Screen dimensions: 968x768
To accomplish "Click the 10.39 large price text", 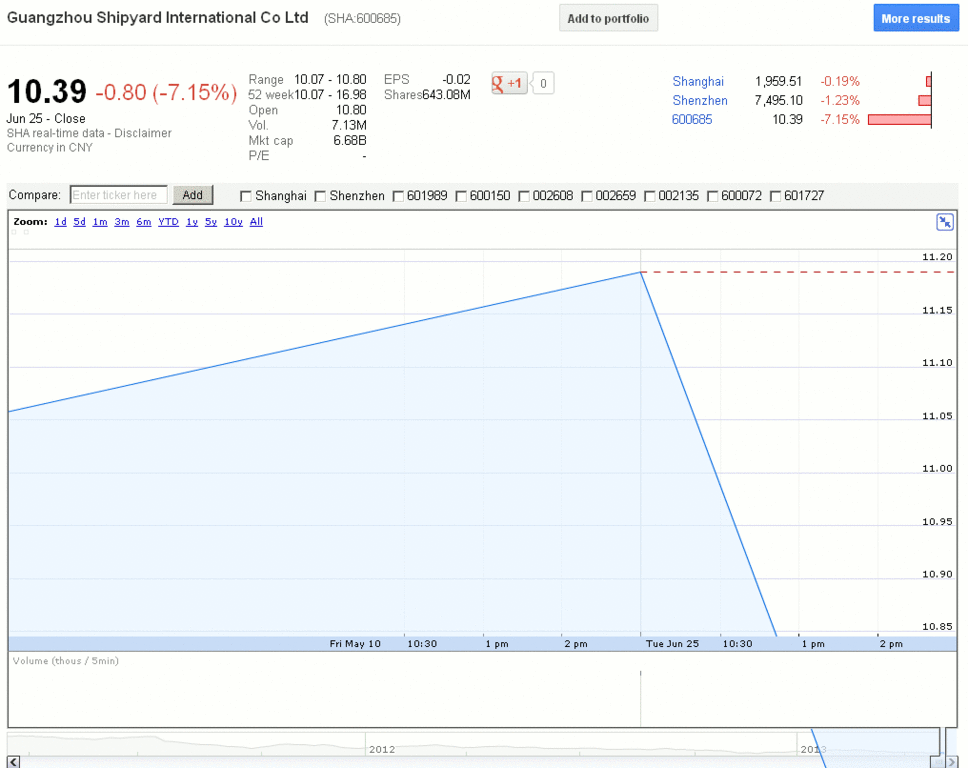I will [x=47, y=92].
